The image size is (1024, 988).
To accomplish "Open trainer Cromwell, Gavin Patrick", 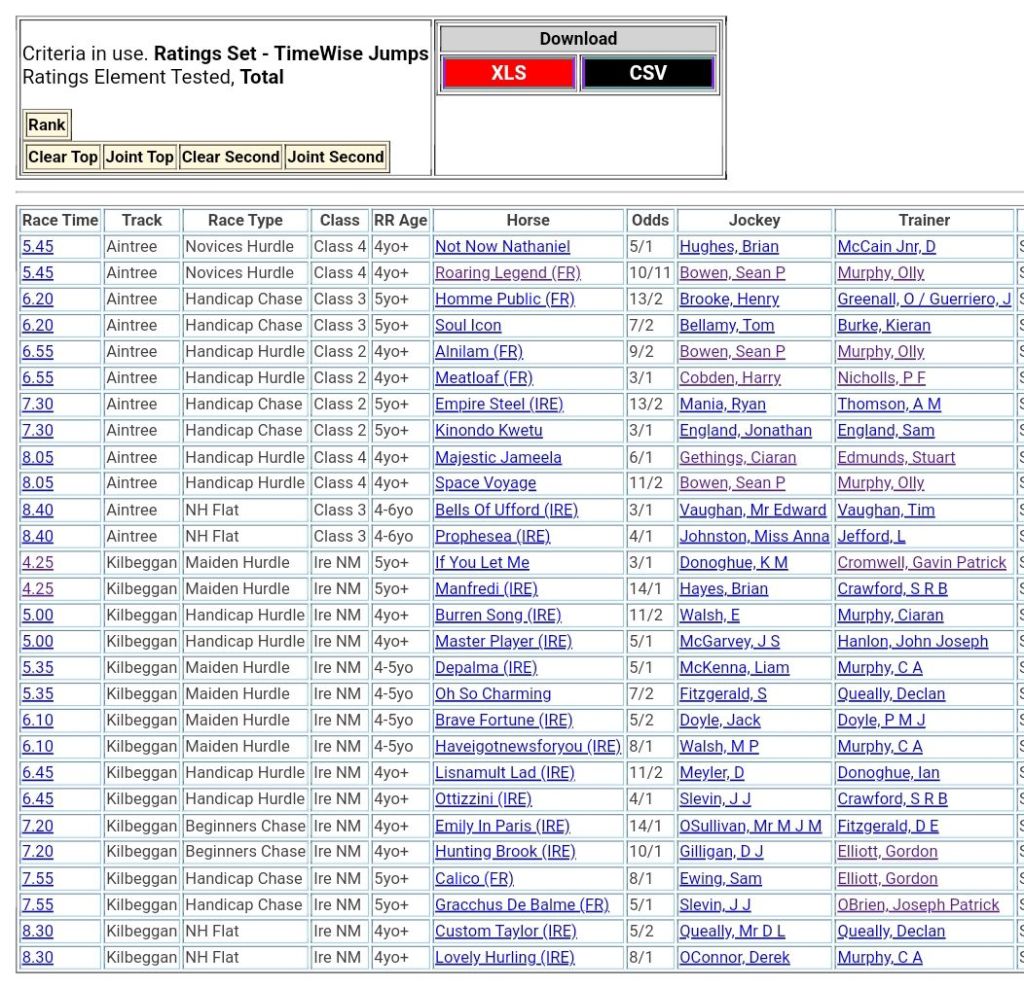I will [x=921, y=562].
